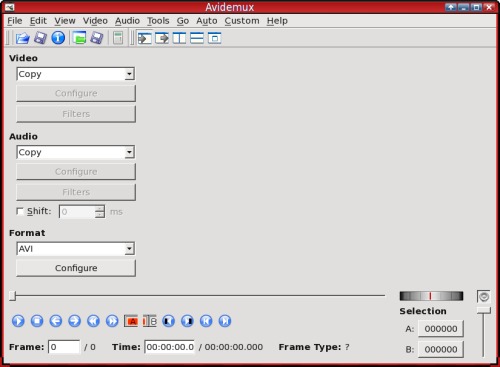The width and height of the screenshot is (500, 367).
Task: Open the Audio codec Copy dropdown
Action: coord(75,152)
